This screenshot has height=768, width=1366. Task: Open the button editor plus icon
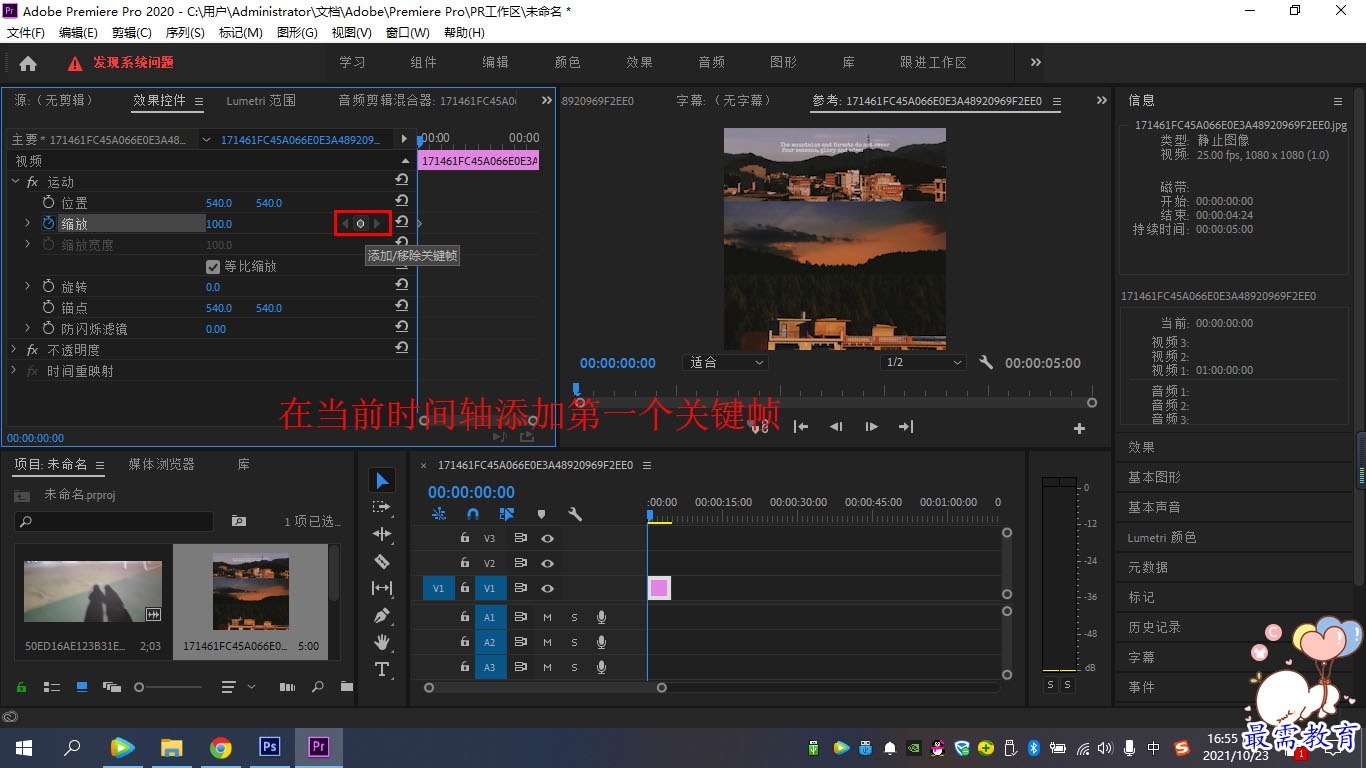point(1079,428)
